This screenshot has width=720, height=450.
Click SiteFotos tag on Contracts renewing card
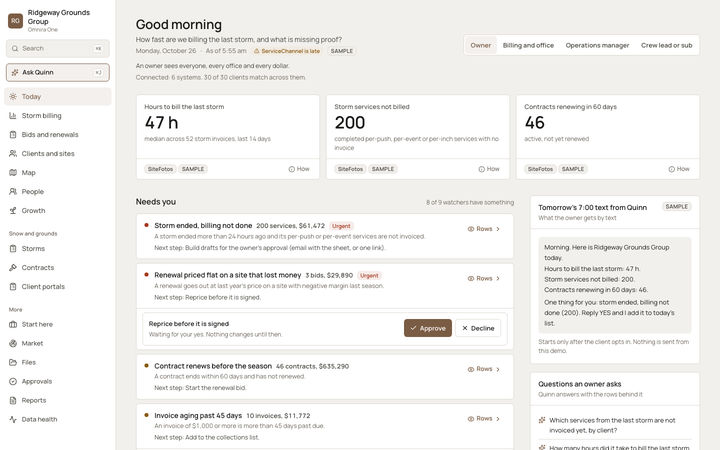(540, 169)
